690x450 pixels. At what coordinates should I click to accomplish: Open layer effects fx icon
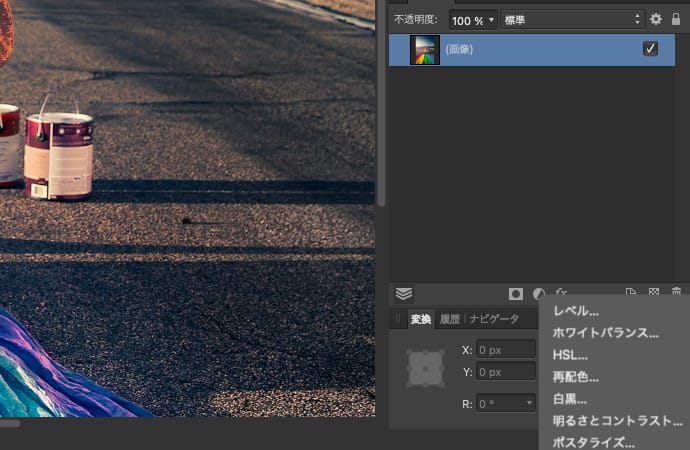pos(561,293)
